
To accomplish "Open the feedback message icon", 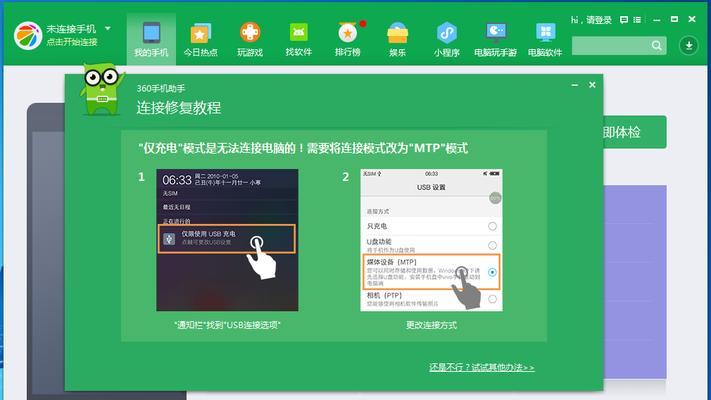I will (624, 20).
